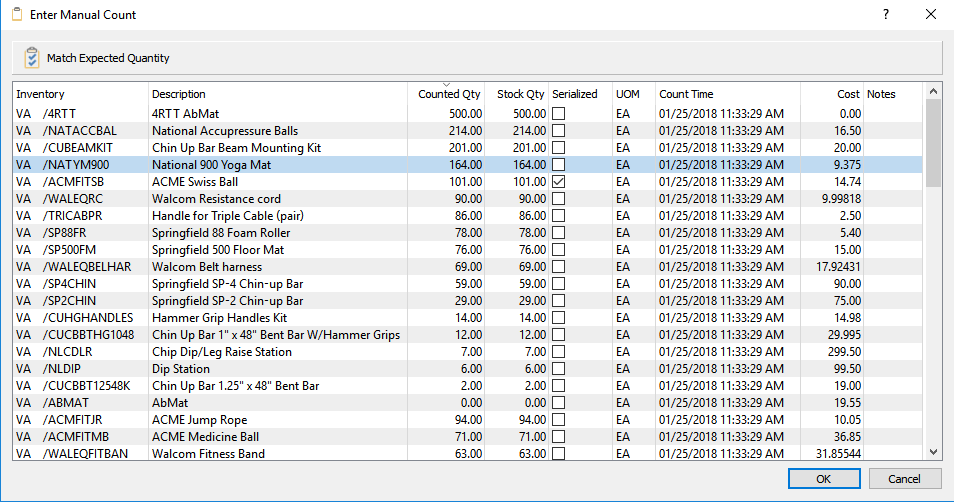Click Stock Qty 214.00 for National Accupressure Balls
This screenshot has width=954, height=502.
[x=529, y=131]
